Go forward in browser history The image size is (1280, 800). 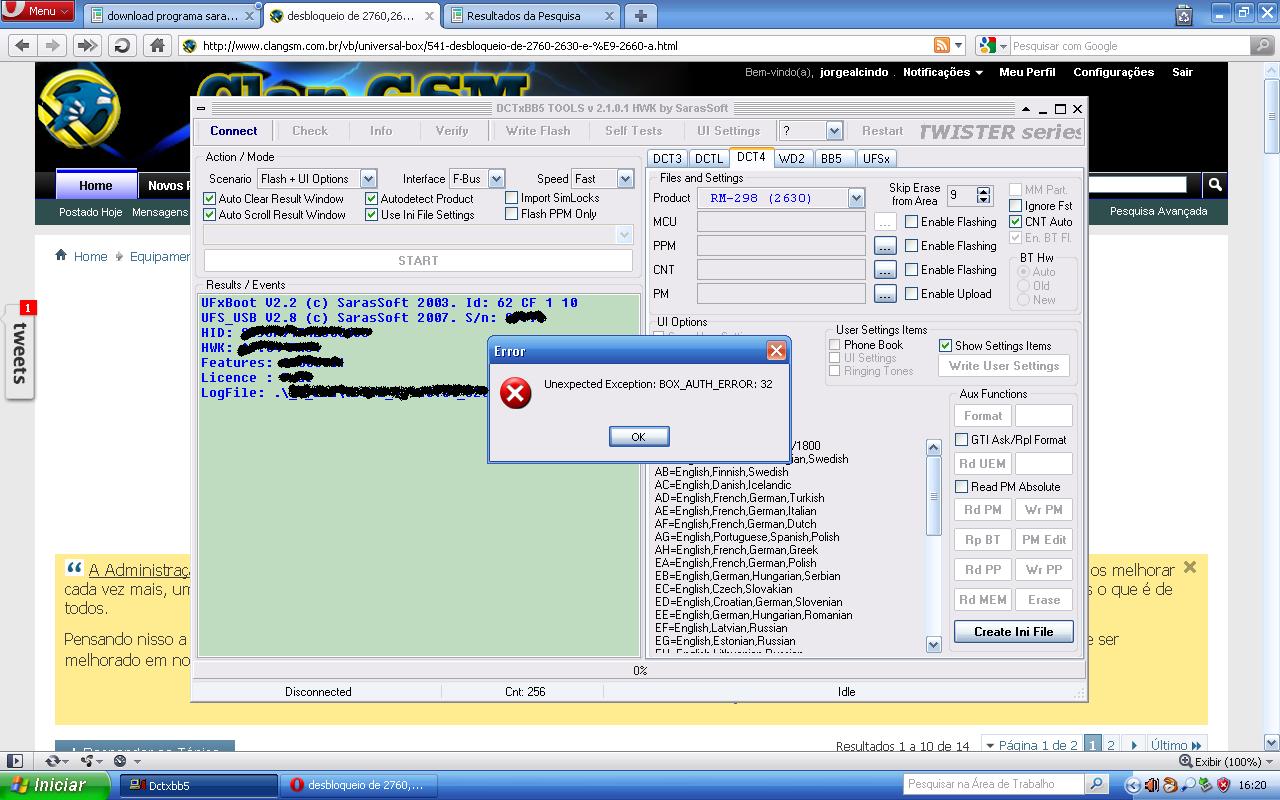[x=52, y=45]
